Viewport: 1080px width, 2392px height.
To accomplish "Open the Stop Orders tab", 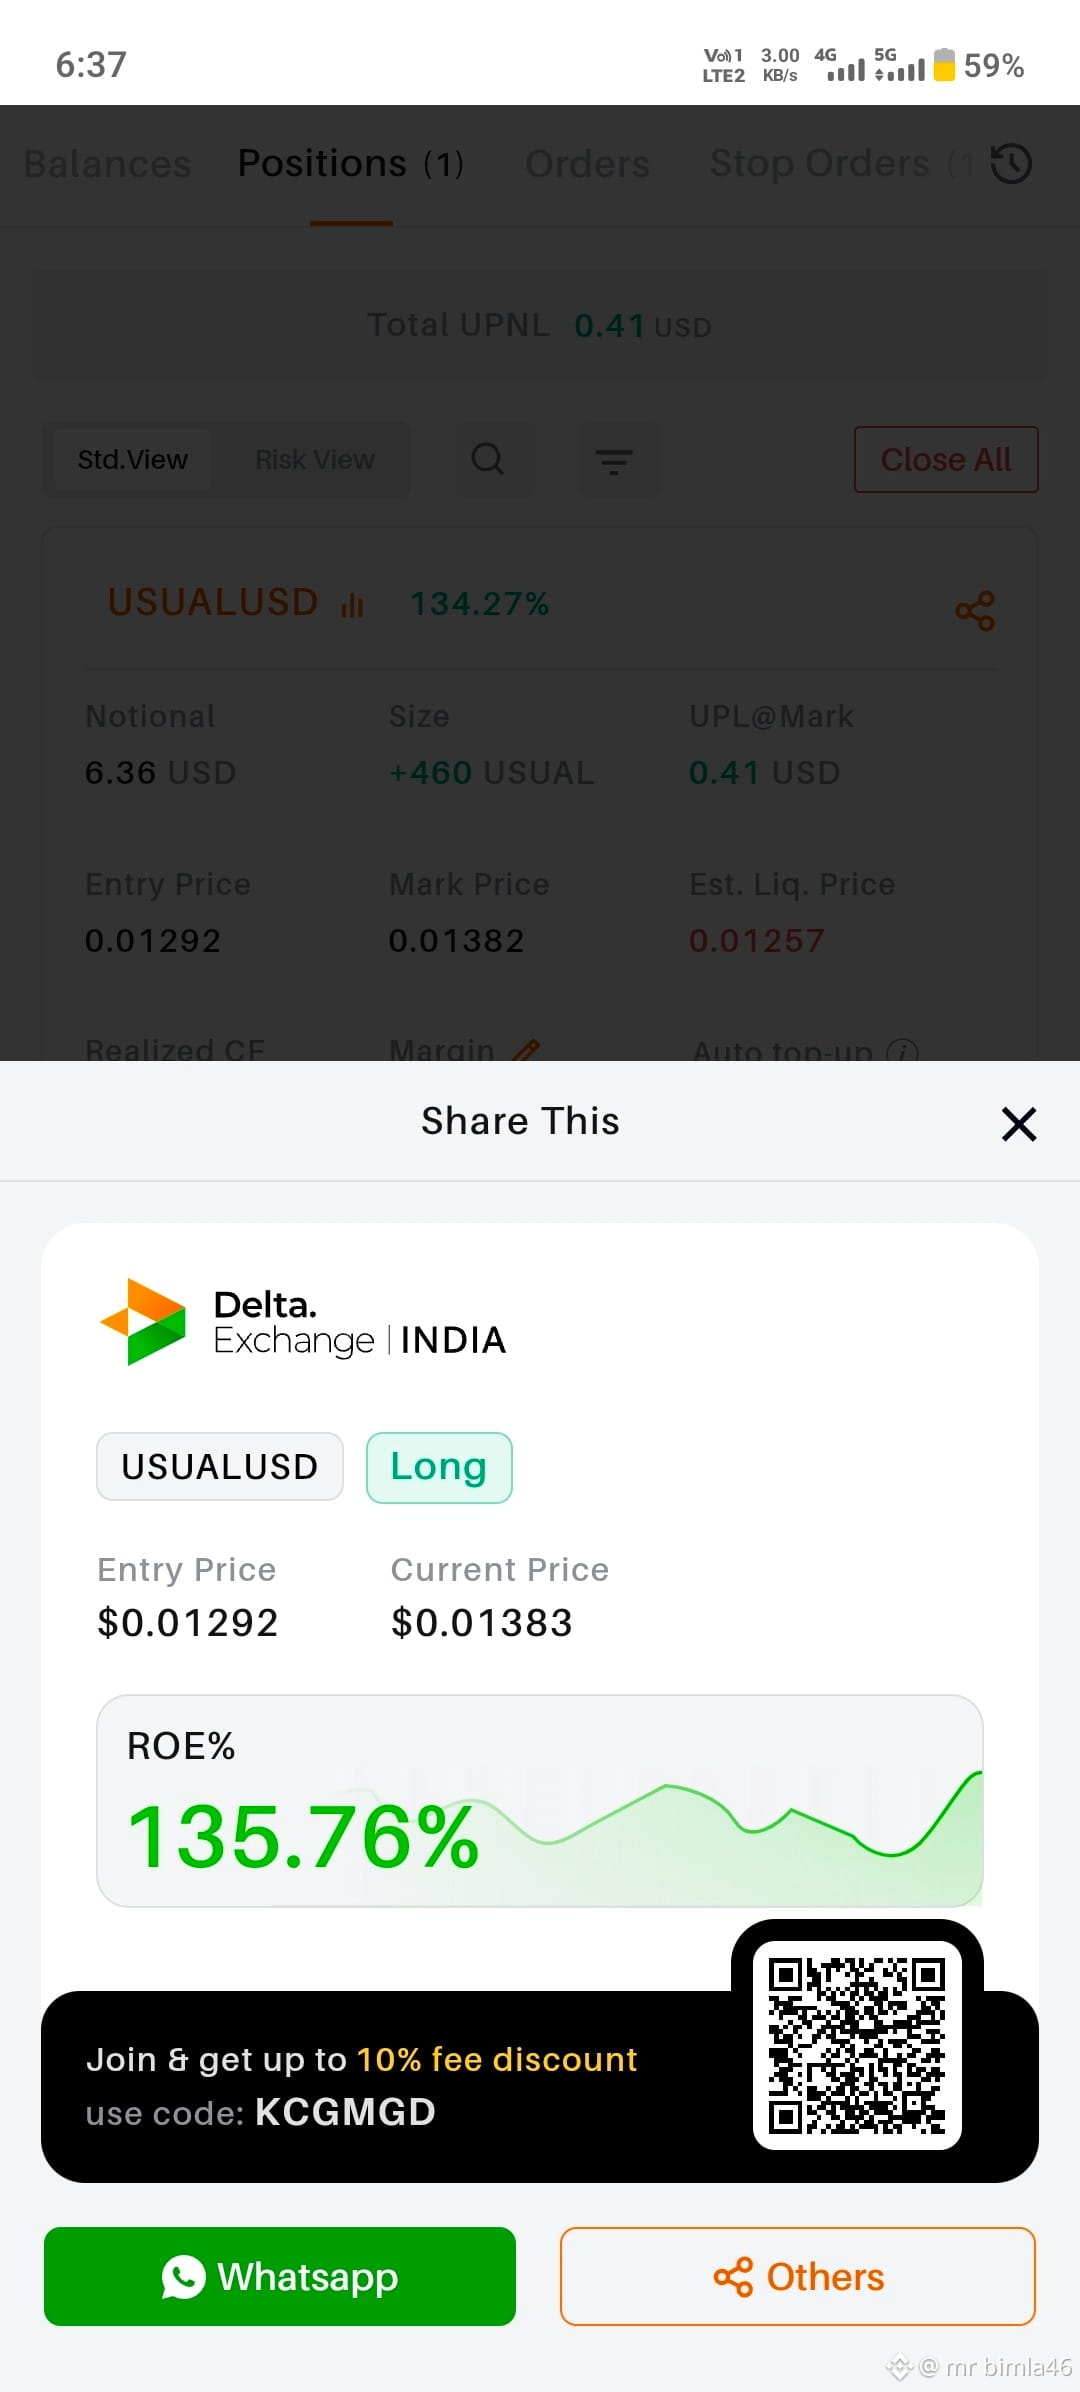I will (820, 164).
